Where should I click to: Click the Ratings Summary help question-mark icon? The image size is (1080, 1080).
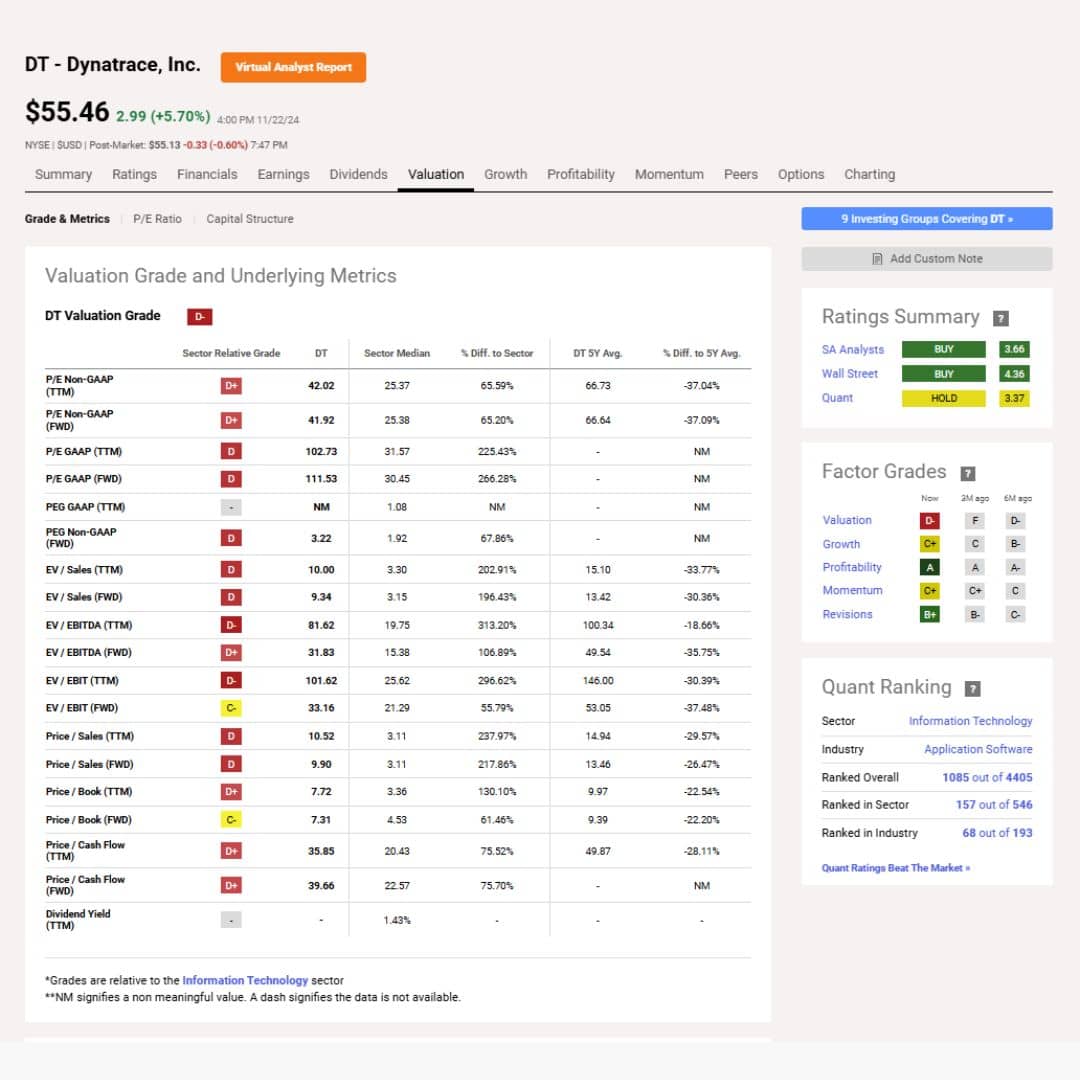click(1000, 318)
